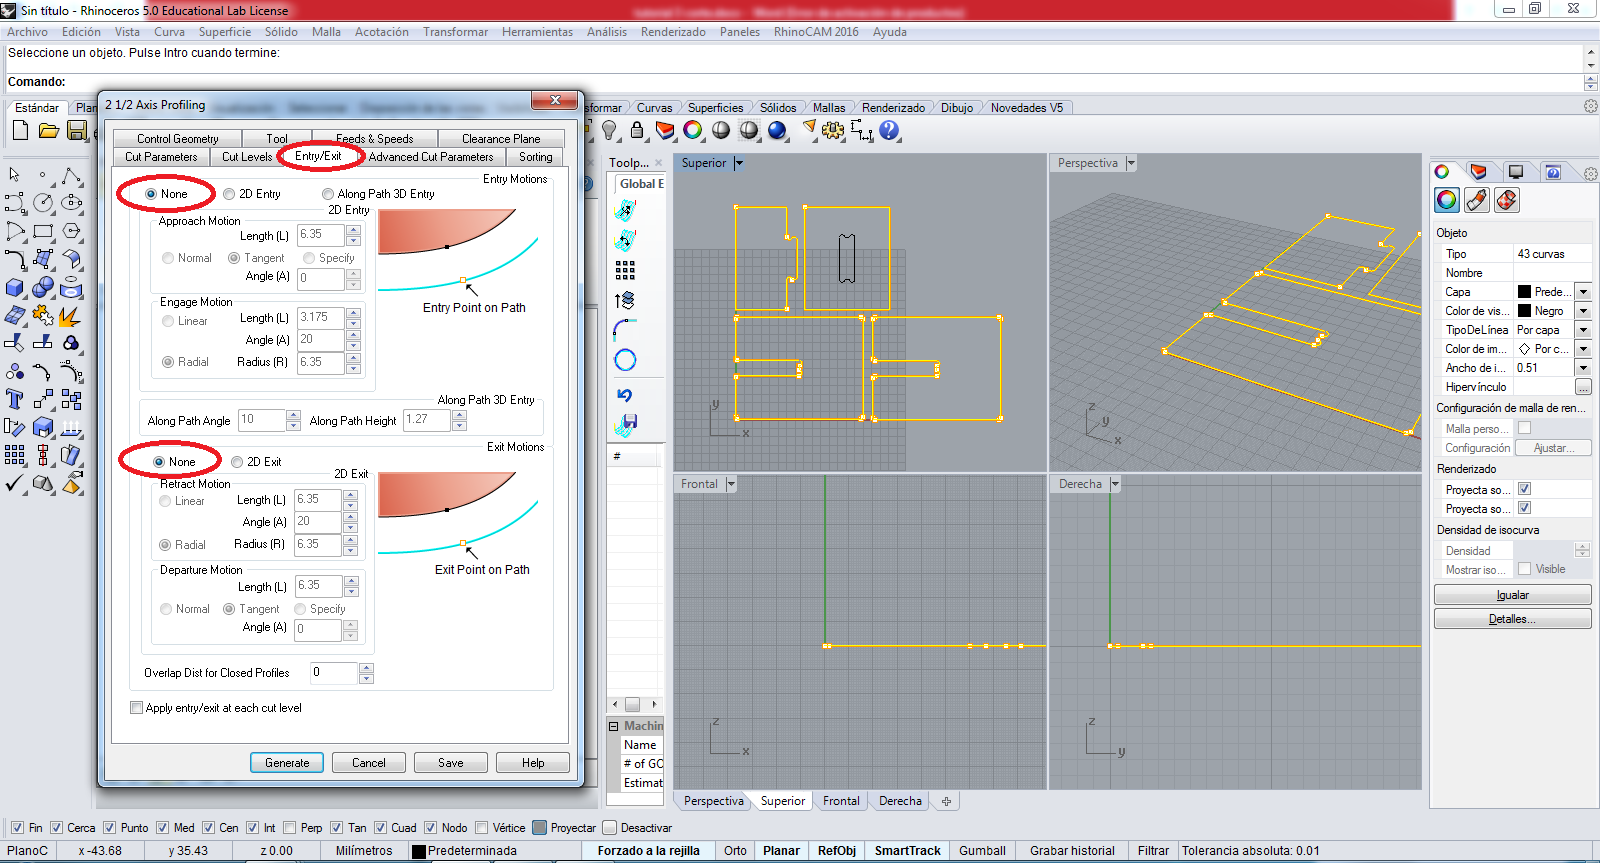The image size is (1600, 863).
Task: Open the texture mapping icon in properties
Action: [x=1507, y=200]
